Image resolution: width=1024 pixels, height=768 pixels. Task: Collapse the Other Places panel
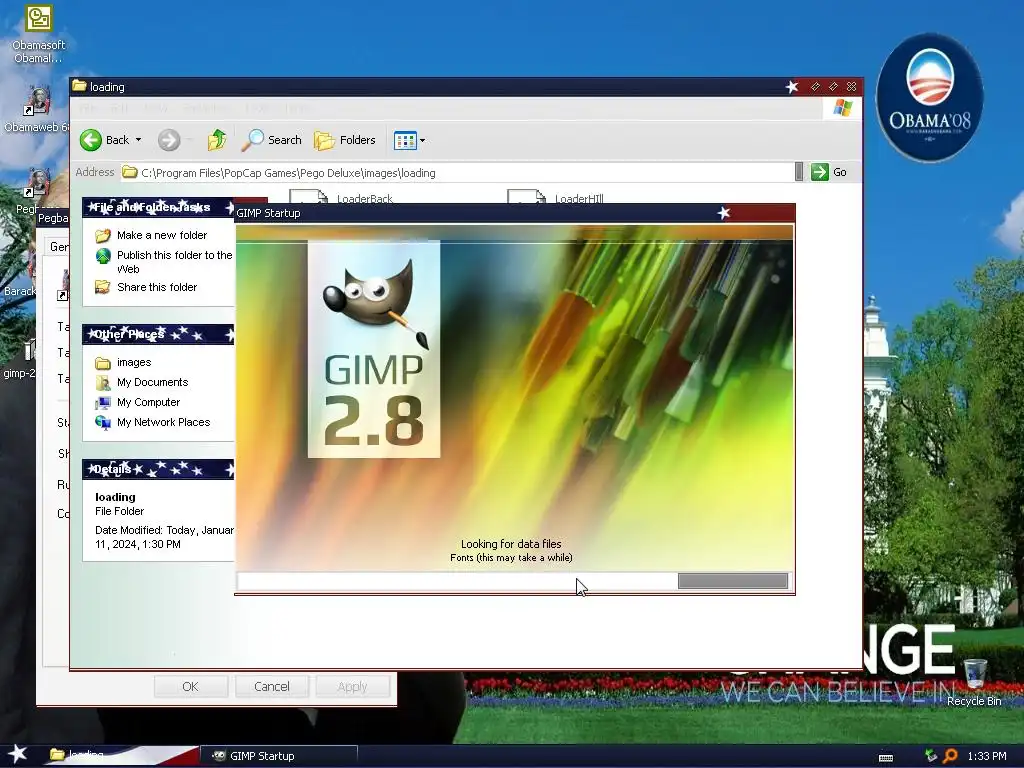coord(158,334)
